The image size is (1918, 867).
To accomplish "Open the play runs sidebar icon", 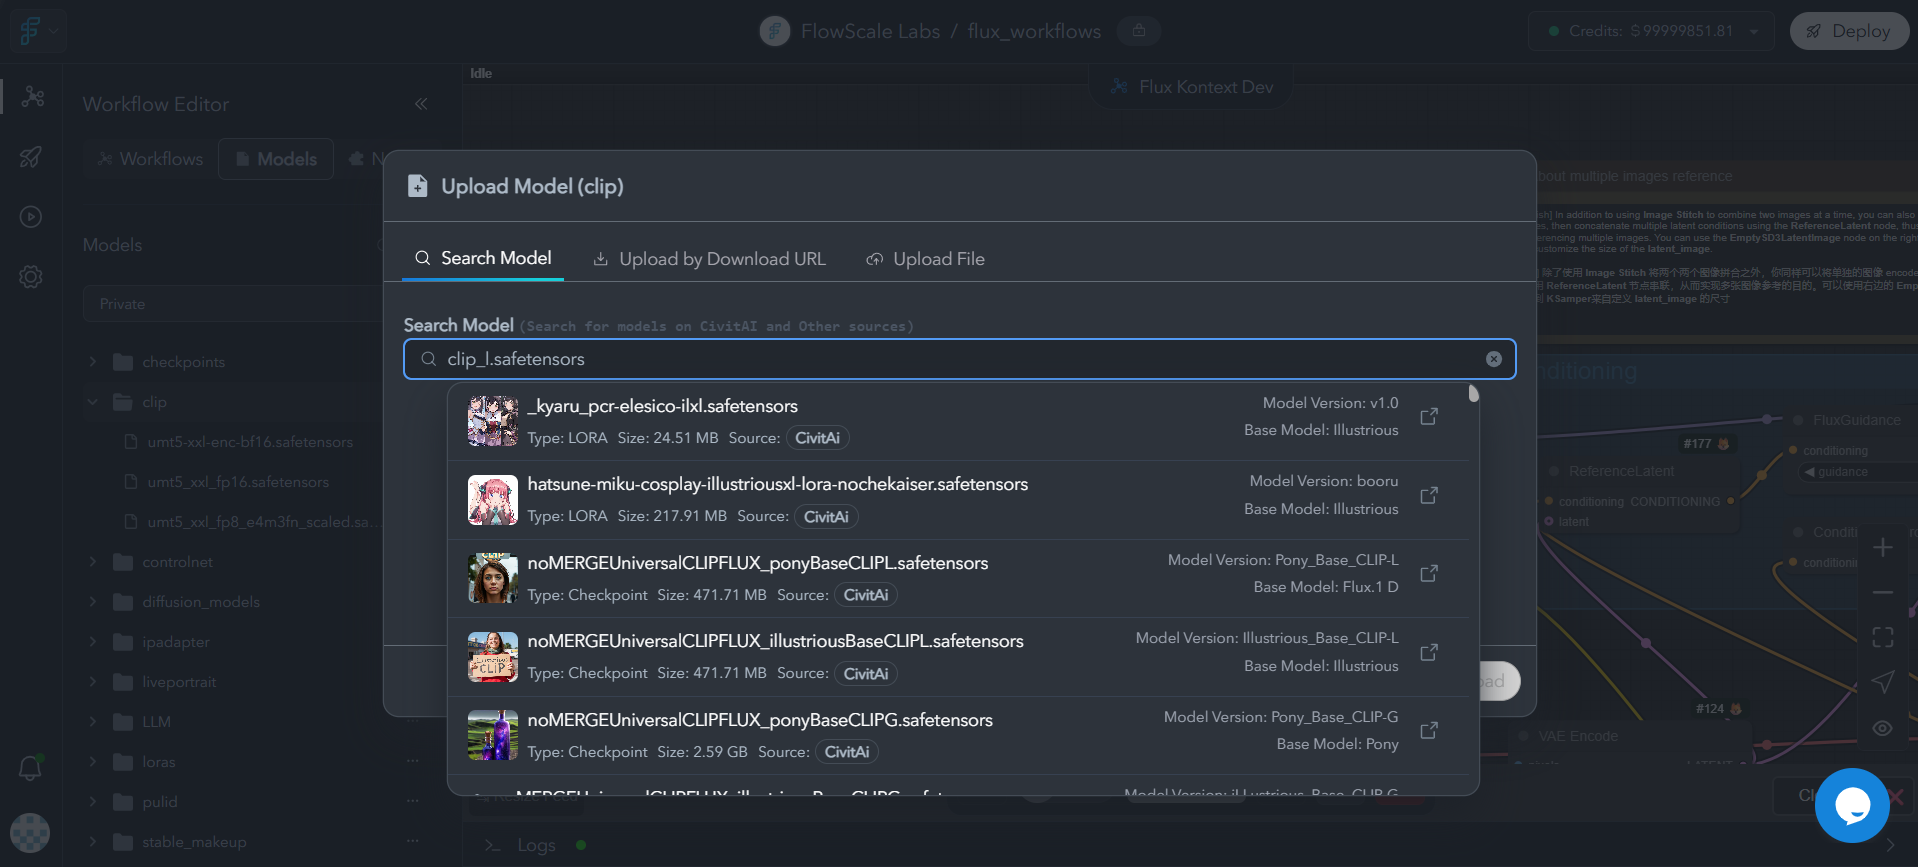I will pyautogui.click(x=31, y=217).
